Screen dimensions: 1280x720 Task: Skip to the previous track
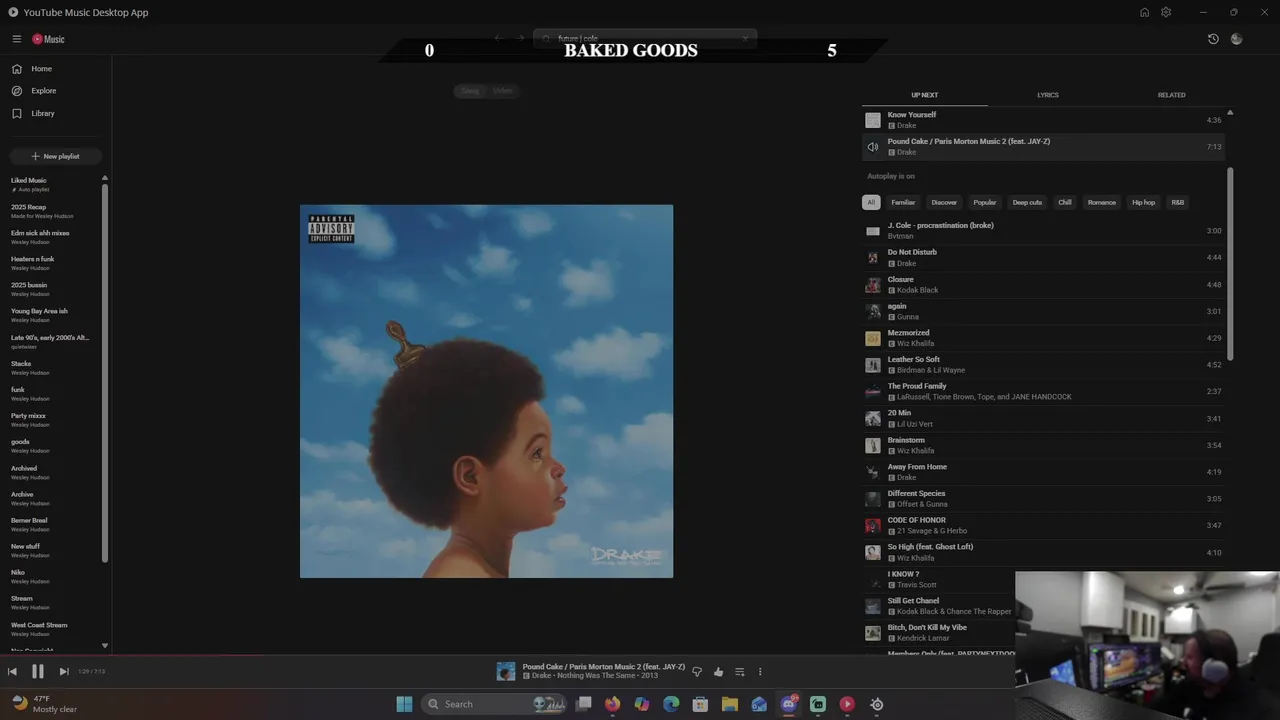click(12, 672)
